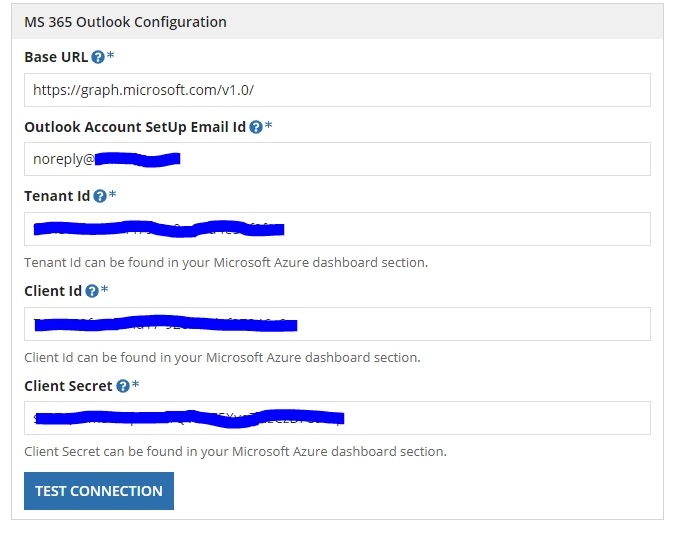685x535 pixels.
Task: Click the Client Id question mark icon
Action: pyautogui.click(x=92, y=291)
